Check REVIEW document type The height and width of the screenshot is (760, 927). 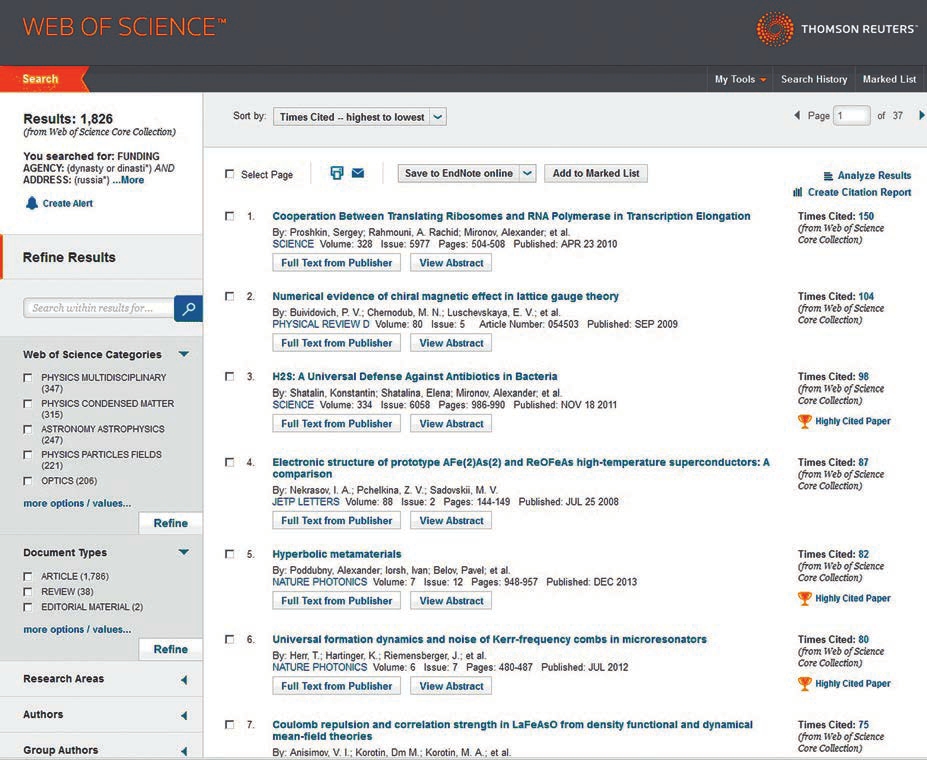point(27,592)
